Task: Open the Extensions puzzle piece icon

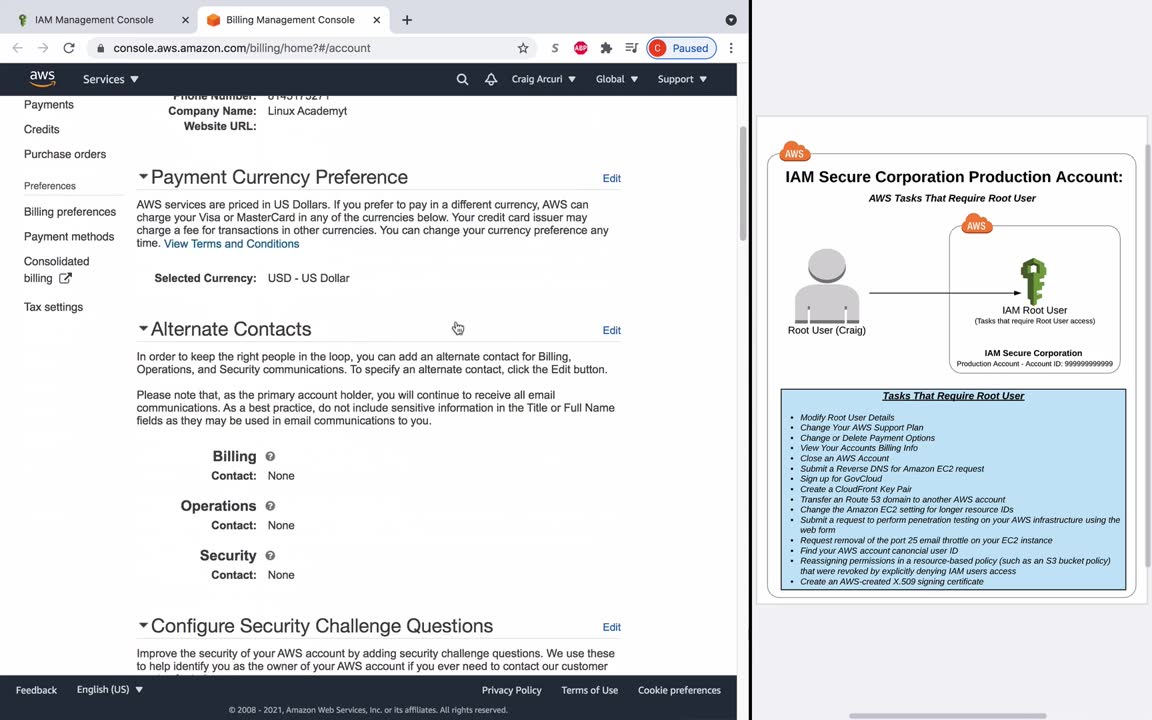Action: pyautogui.click(x=606, y=48)
